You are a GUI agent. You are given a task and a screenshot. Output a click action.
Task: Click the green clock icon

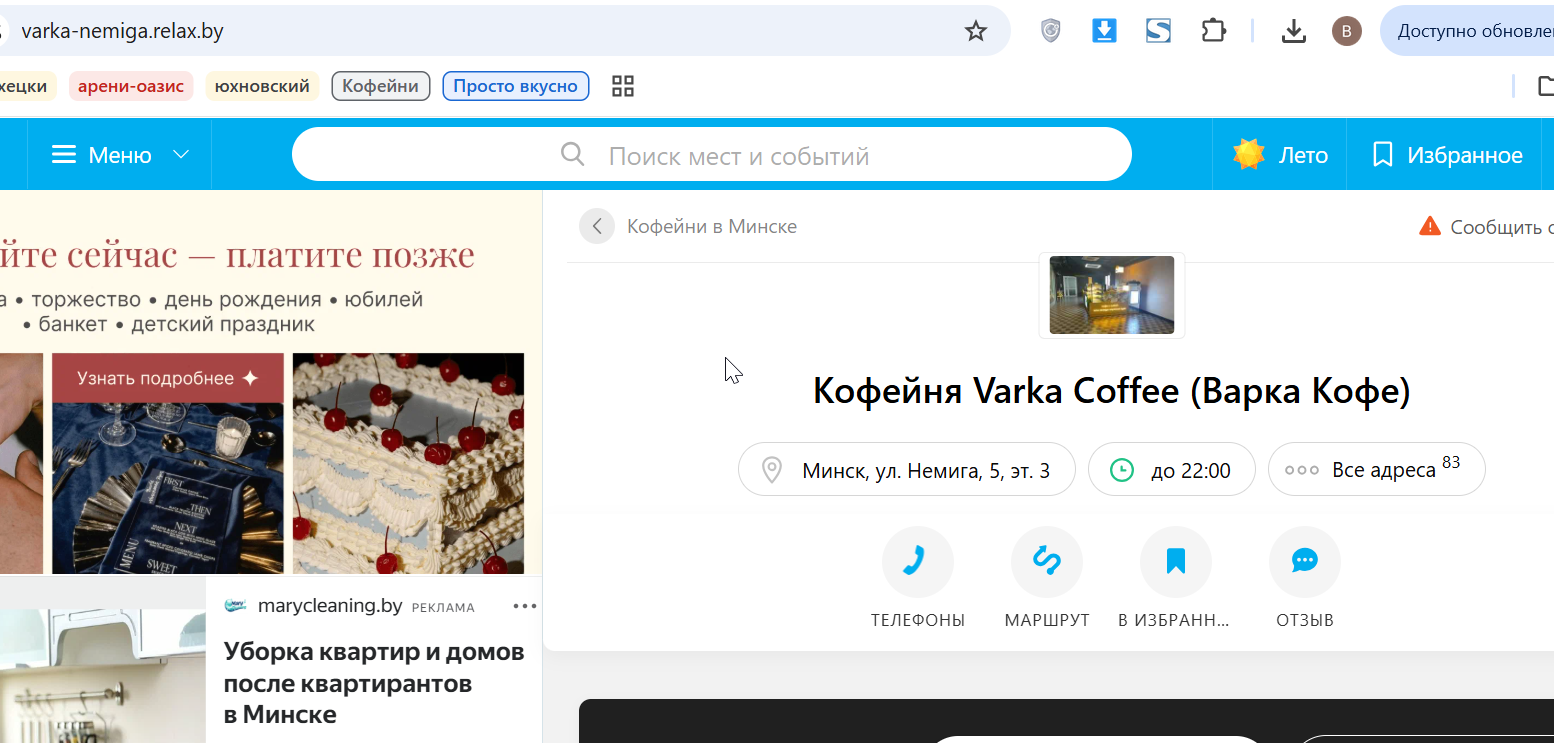[1122, 470]
